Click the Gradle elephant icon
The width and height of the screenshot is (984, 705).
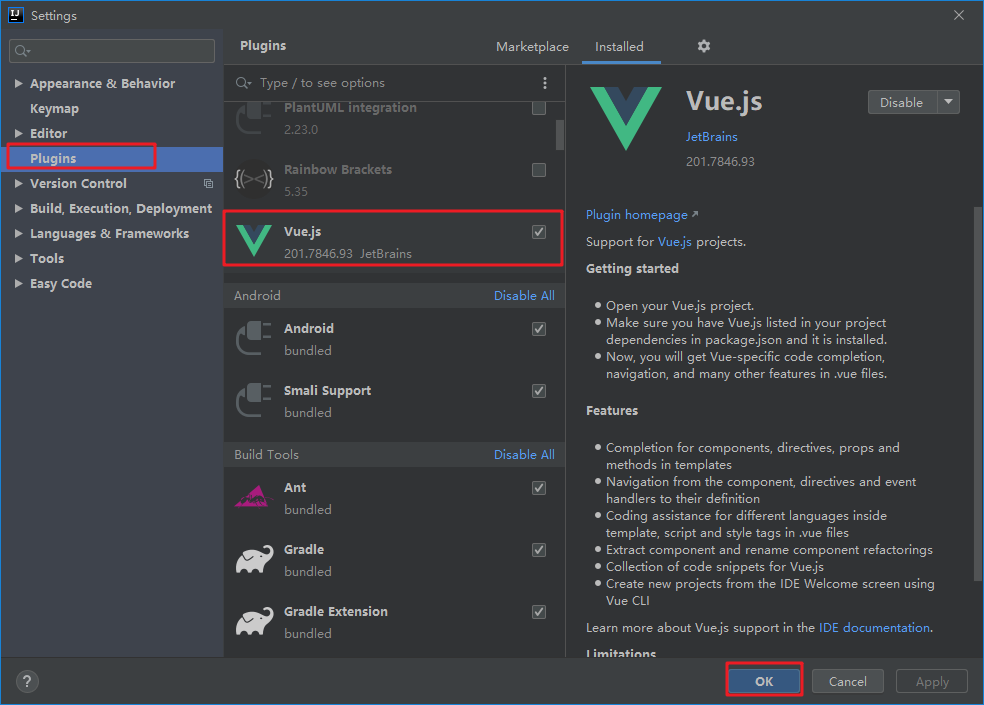pos(254,559)
